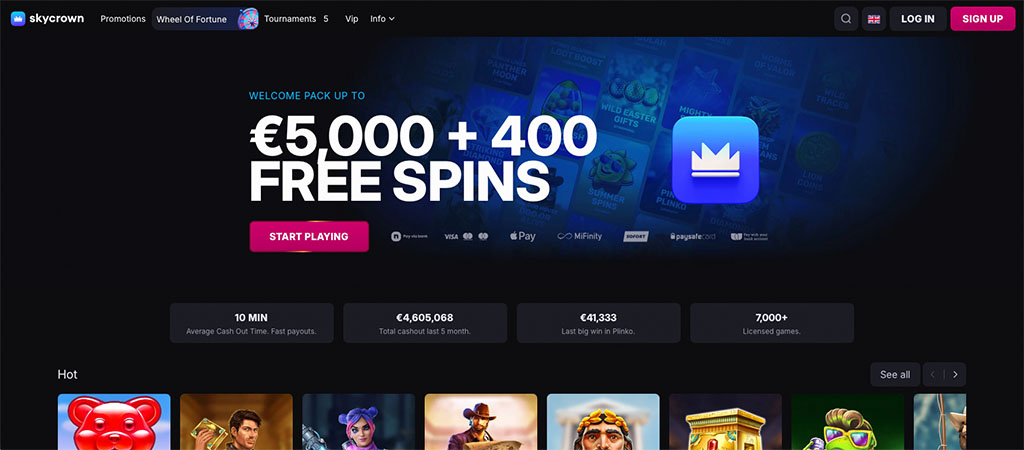Image resolution: width=1024 pixels, height=450 pixels.
Task: Click See all for Hot games
Action: pyautogui.click(x=895, y=374)
